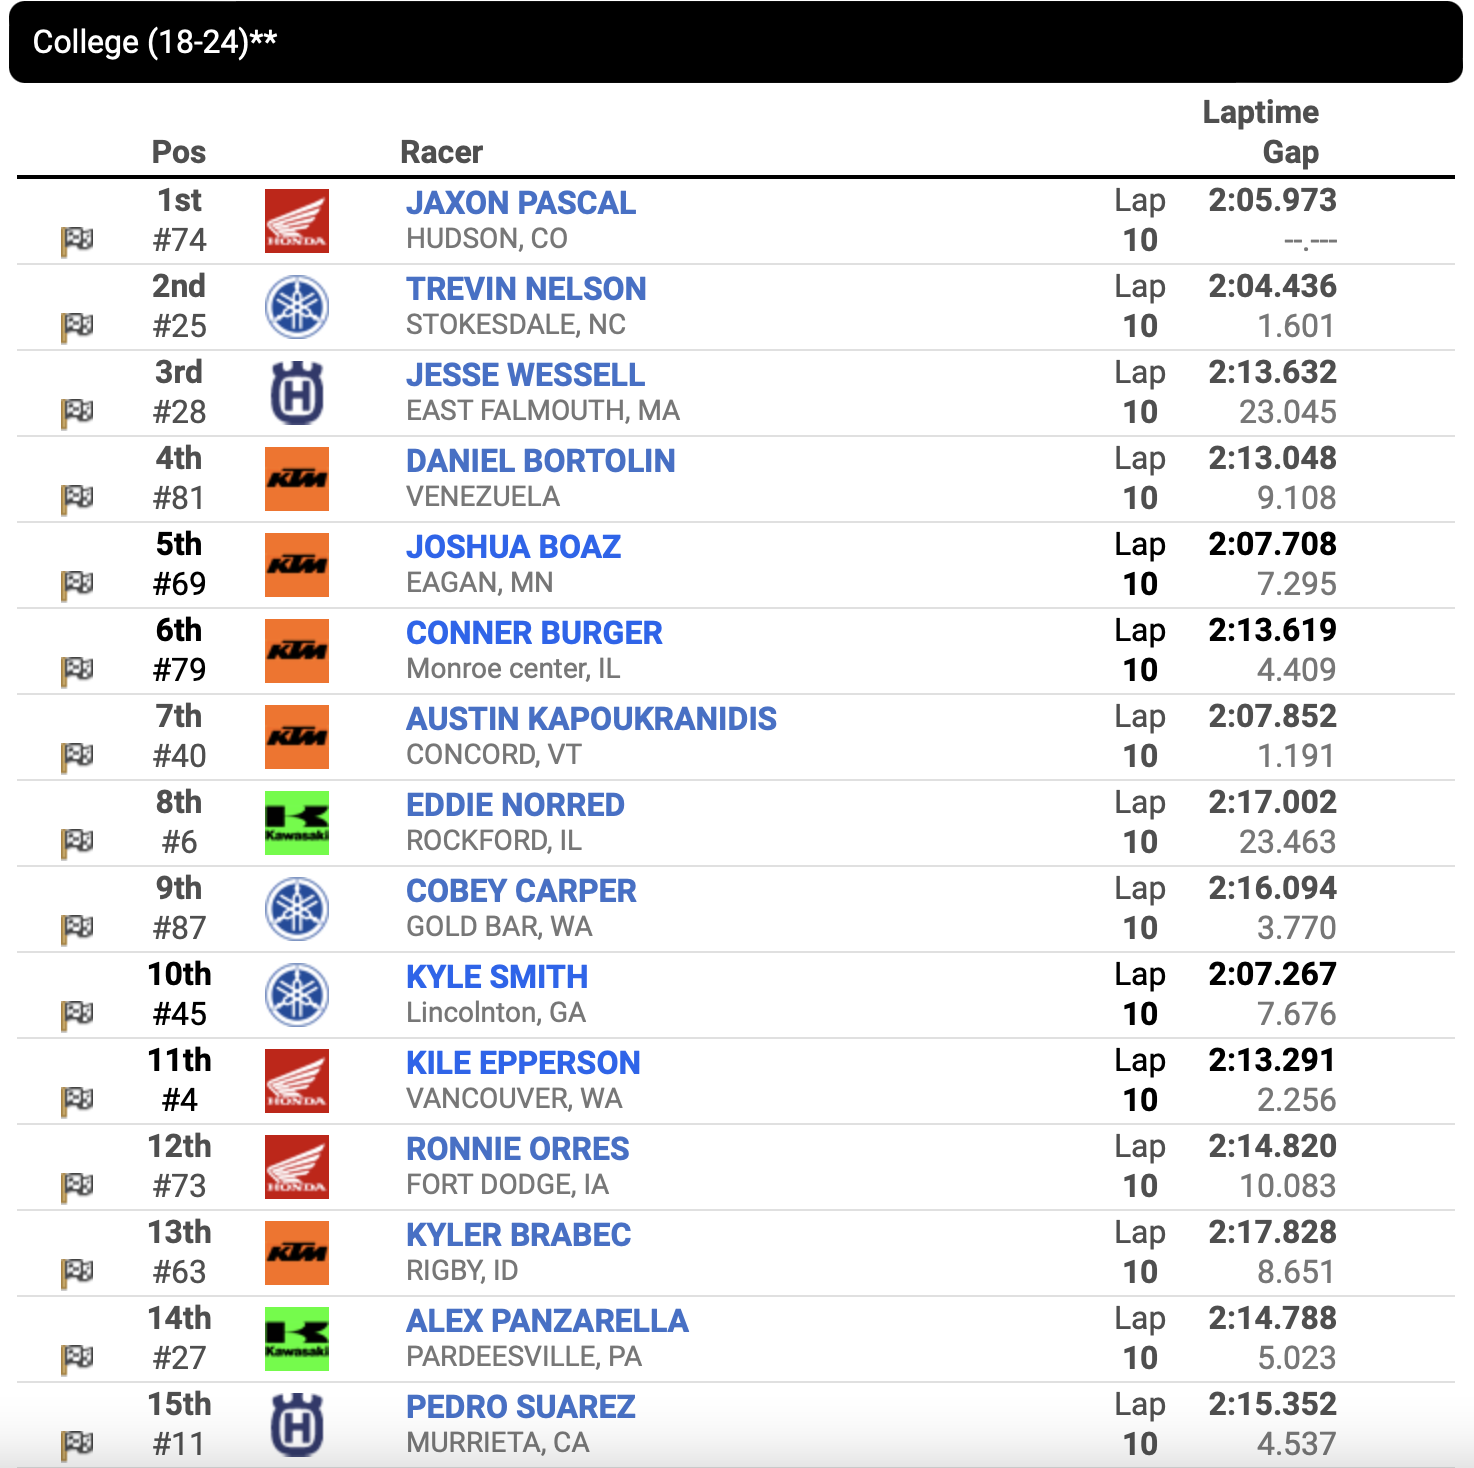Screen dimensions: 1474x1468
Task: Click Kyle Smith's name link
Action: [x=497, y=977]
